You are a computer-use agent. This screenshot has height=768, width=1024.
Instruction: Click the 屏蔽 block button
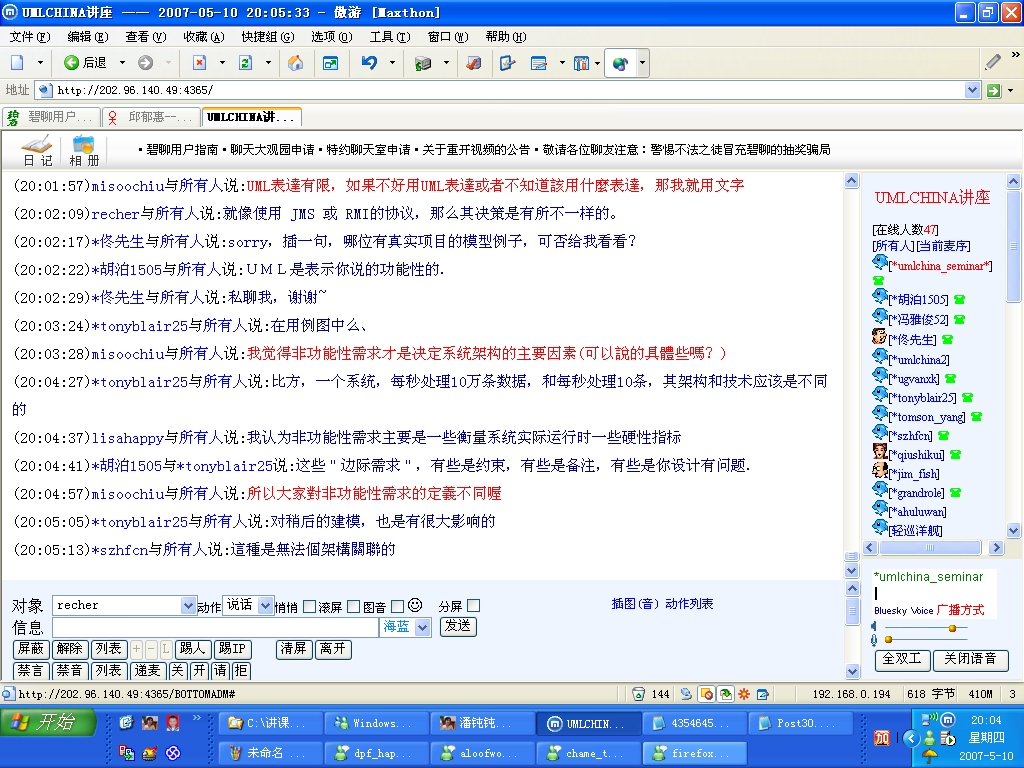click(x=31, y=648)
